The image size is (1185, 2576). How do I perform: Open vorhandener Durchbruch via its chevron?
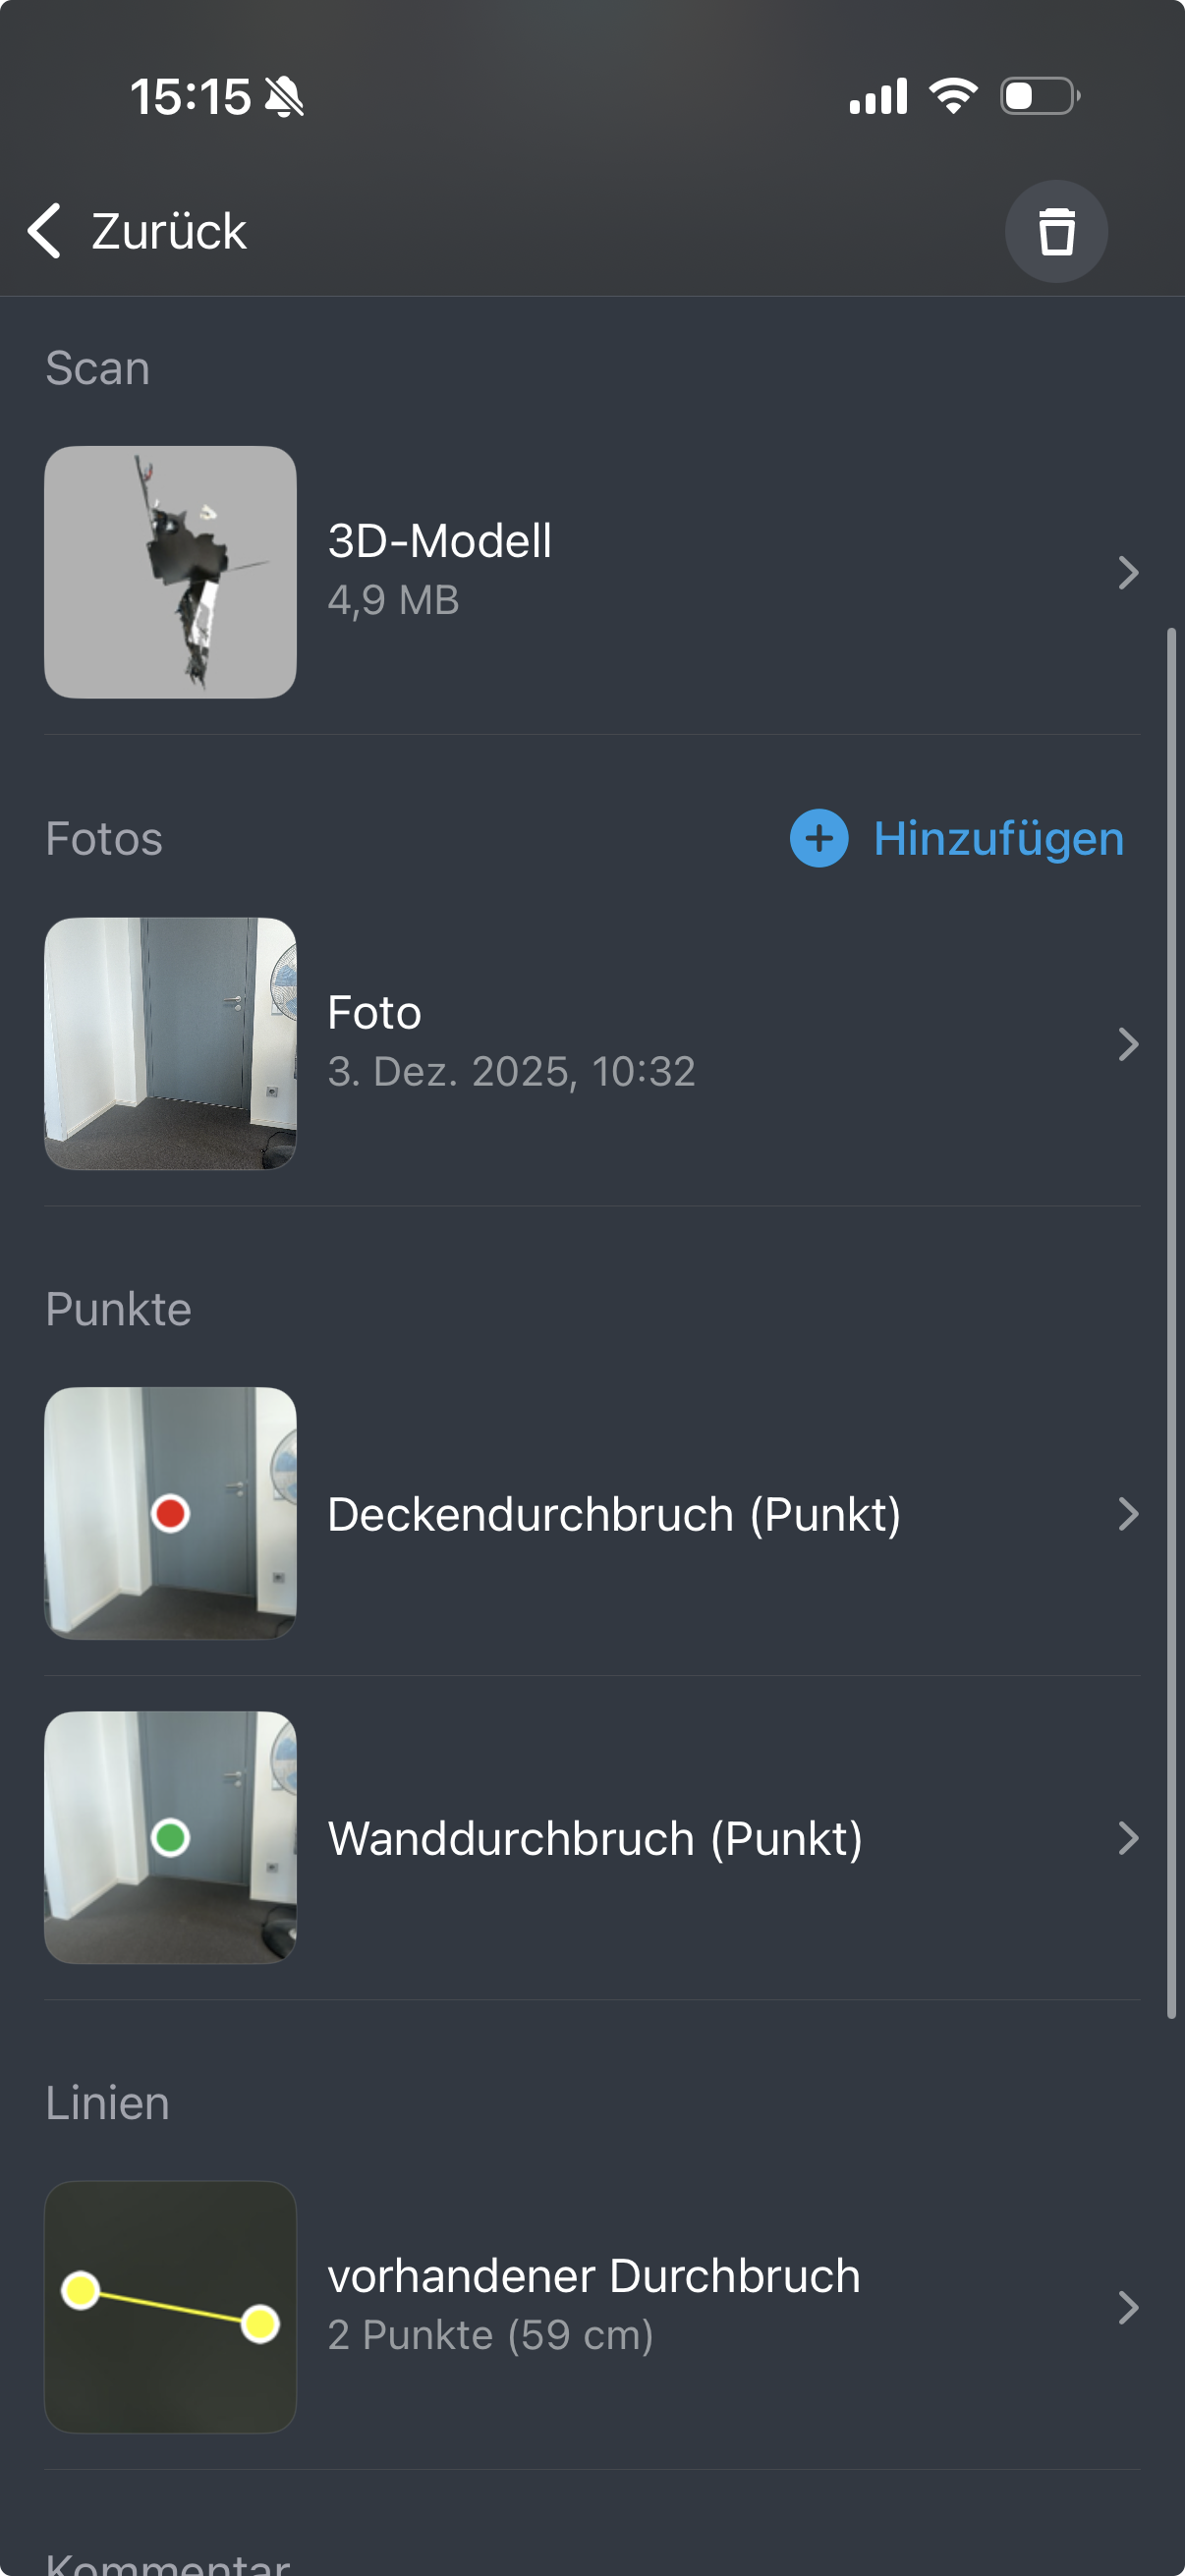tap(1128, 2308)
